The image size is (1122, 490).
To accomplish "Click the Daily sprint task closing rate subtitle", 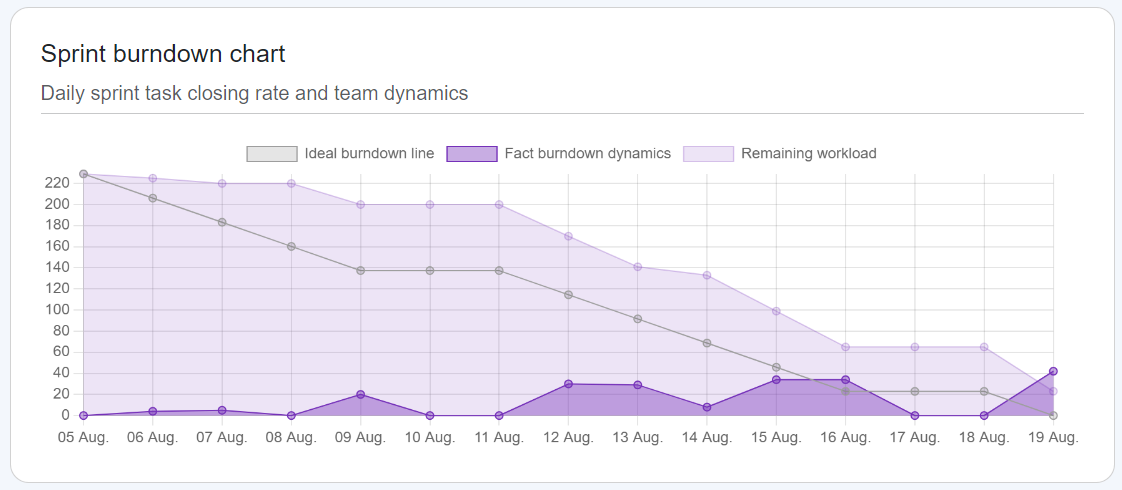I will coord(254,93).
